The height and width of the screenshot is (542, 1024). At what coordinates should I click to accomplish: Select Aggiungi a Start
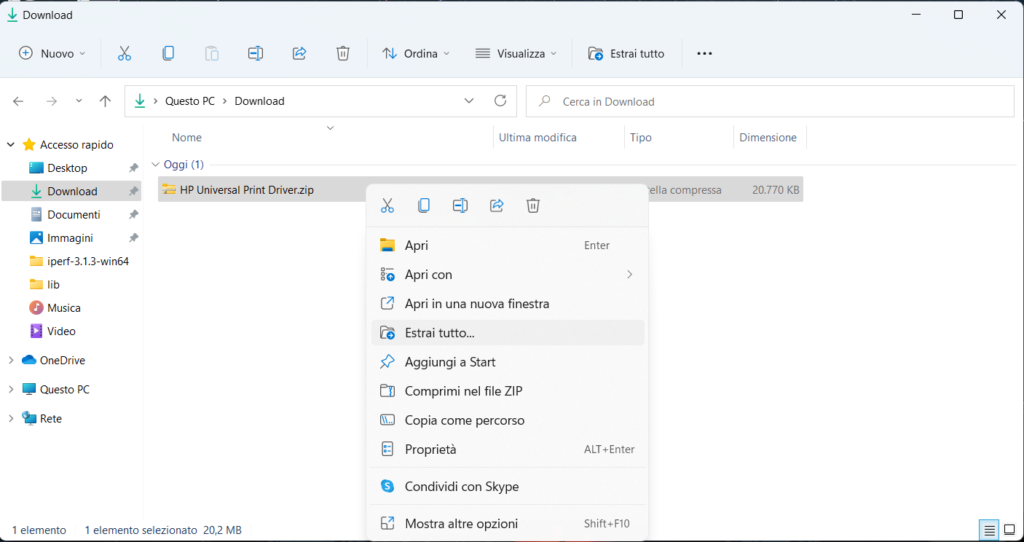[x=507, y=362]
